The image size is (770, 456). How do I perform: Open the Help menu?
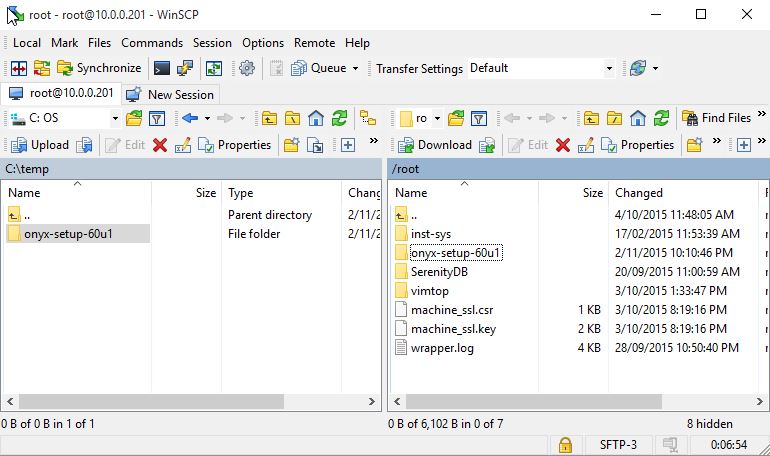click(357, 43)
